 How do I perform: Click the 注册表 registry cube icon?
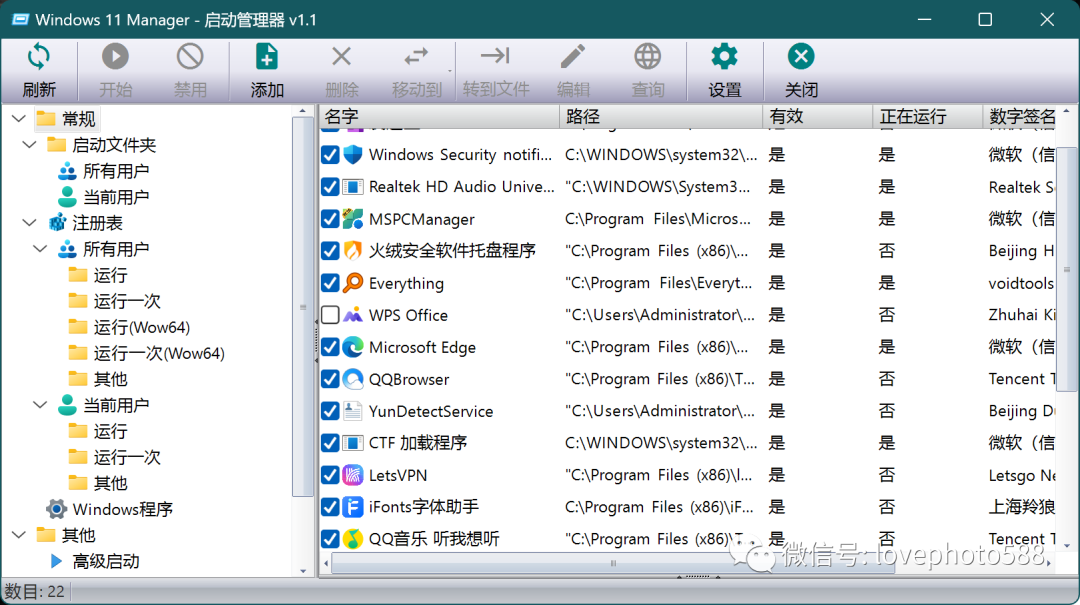[x=57, y=223]
